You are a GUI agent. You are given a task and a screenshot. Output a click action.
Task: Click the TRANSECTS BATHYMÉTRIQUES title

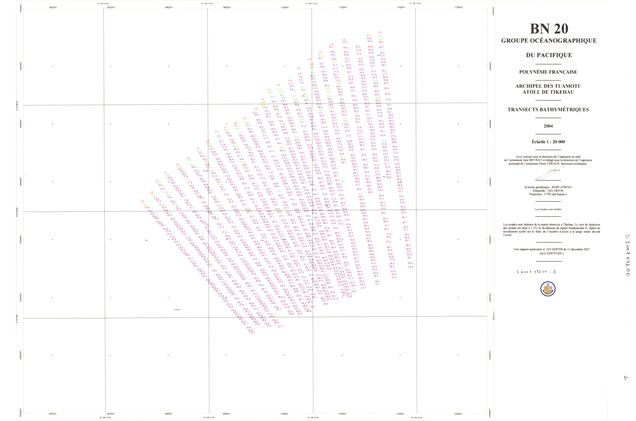coord(547,108)
